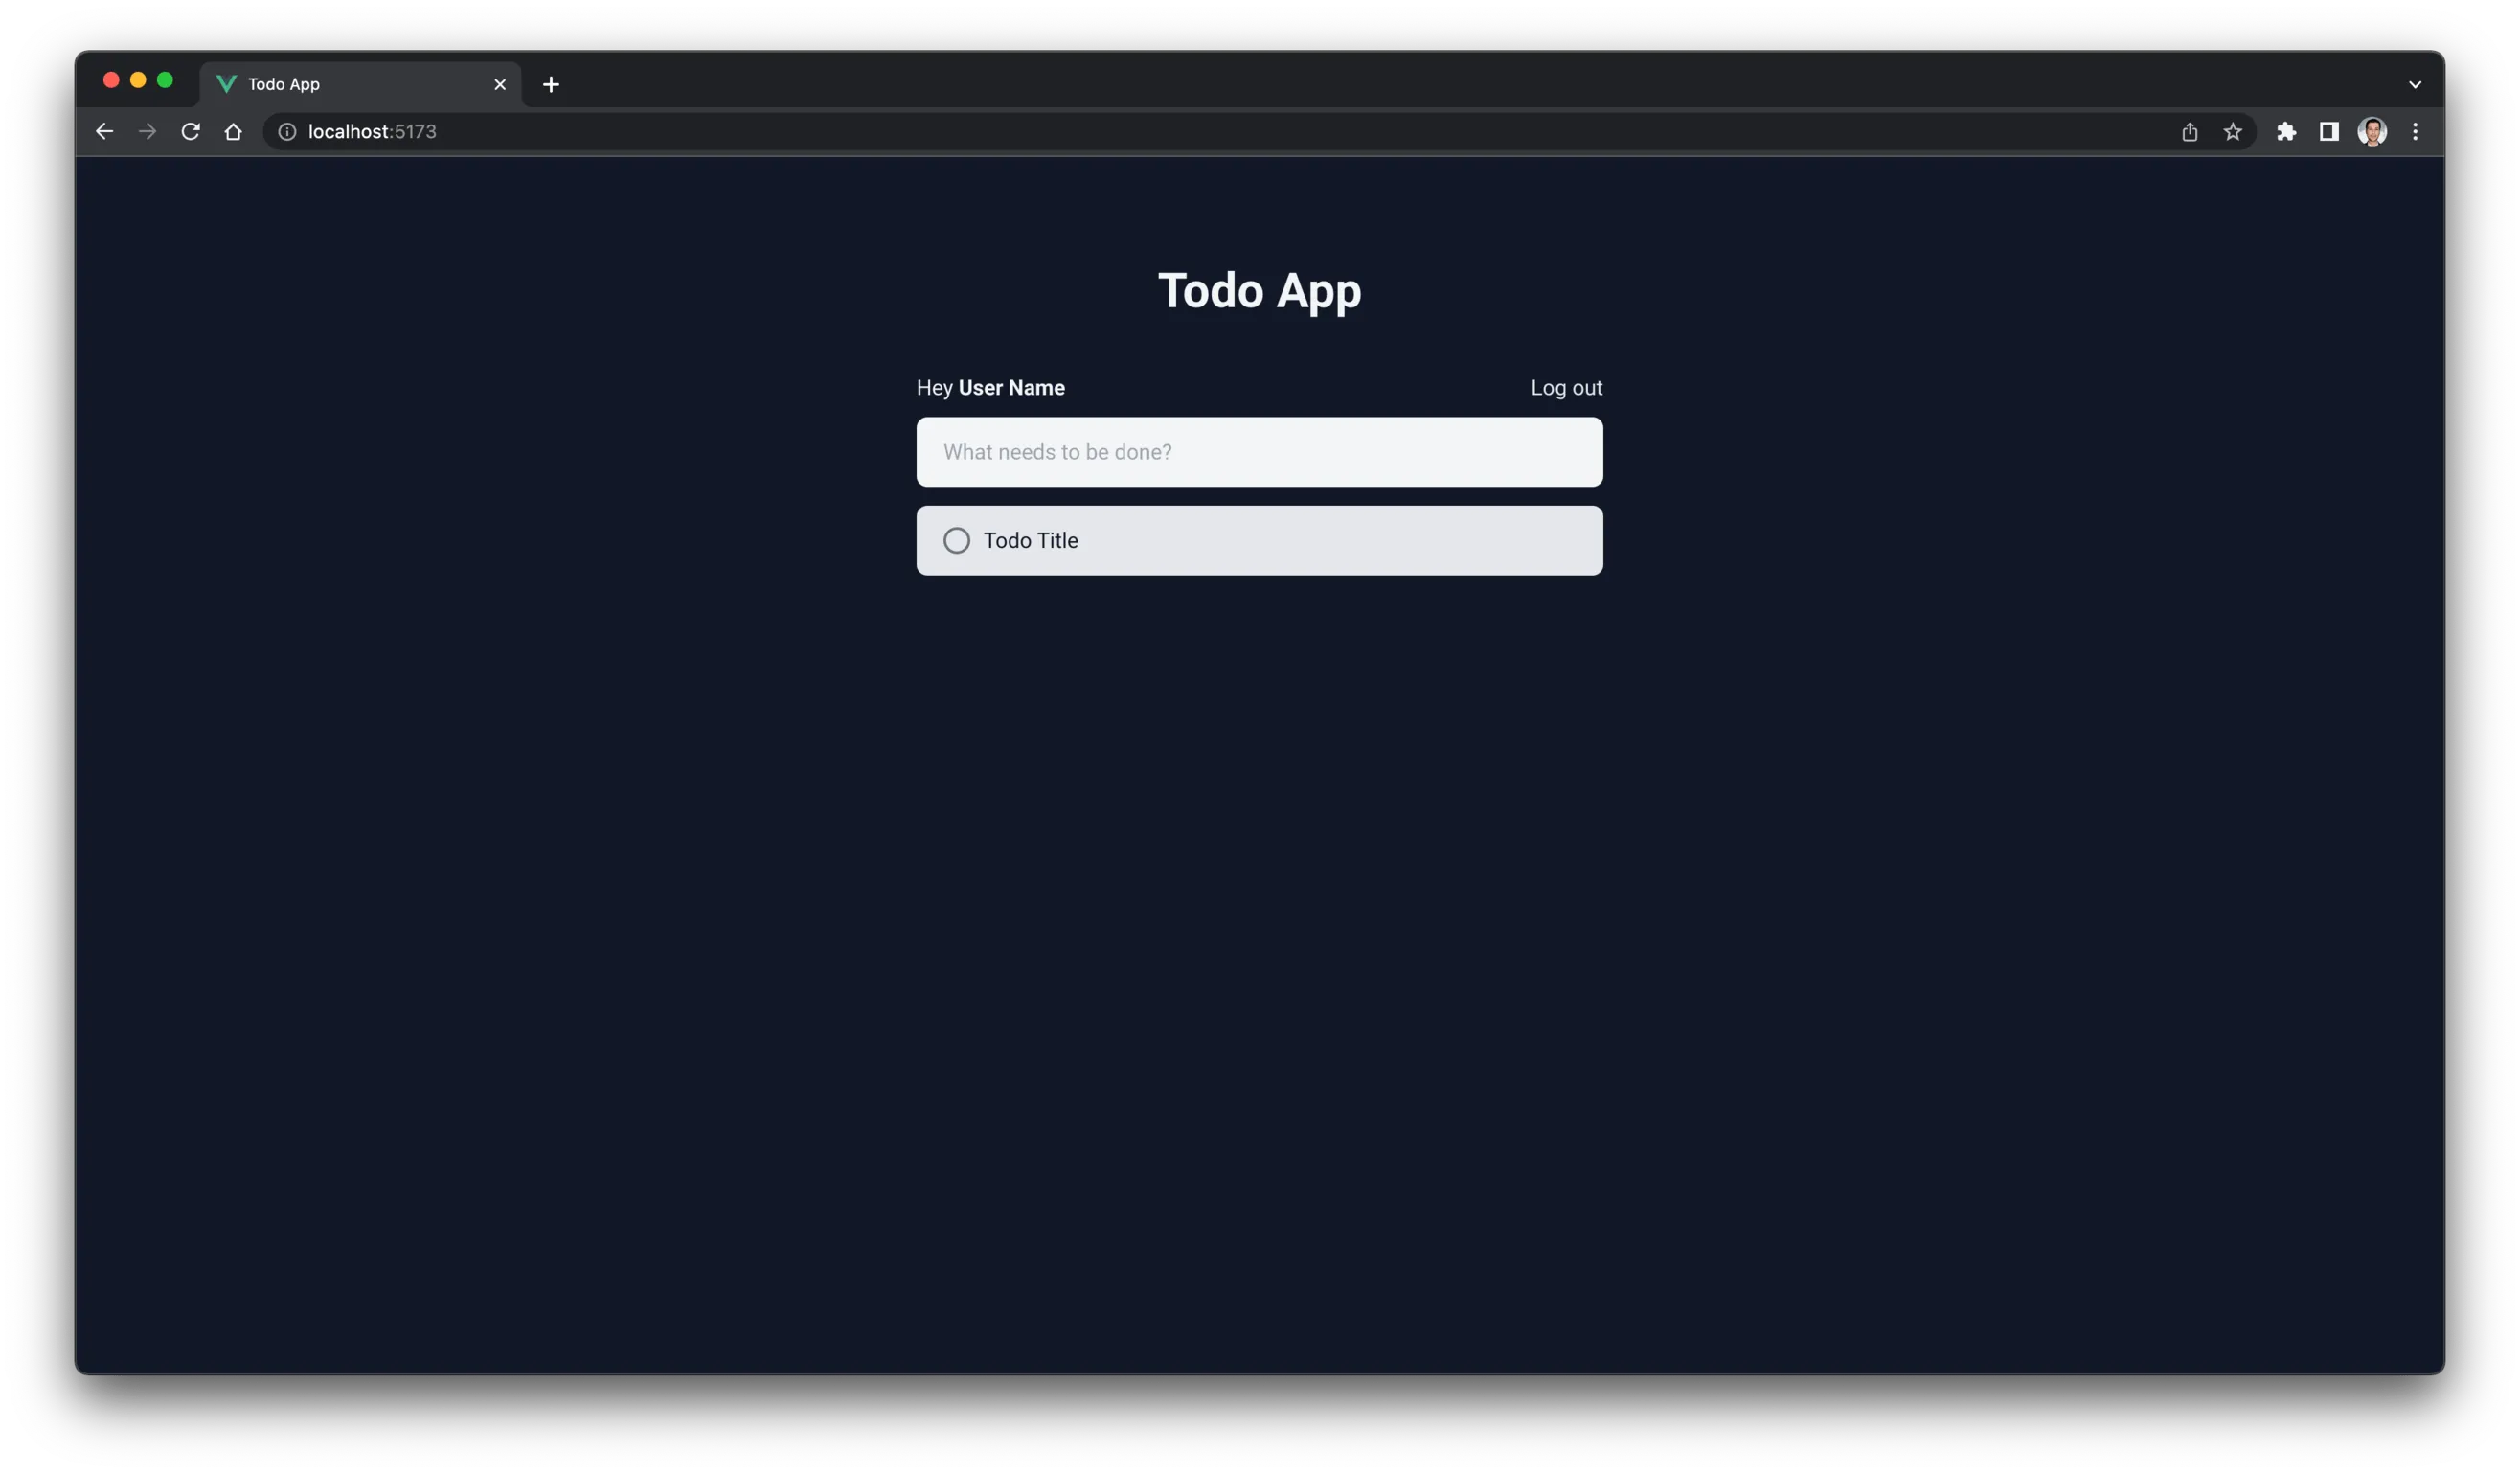The height and width of the screenshot is (1474, 2520).
Task: Open a new browser tab
Action: 551,85
